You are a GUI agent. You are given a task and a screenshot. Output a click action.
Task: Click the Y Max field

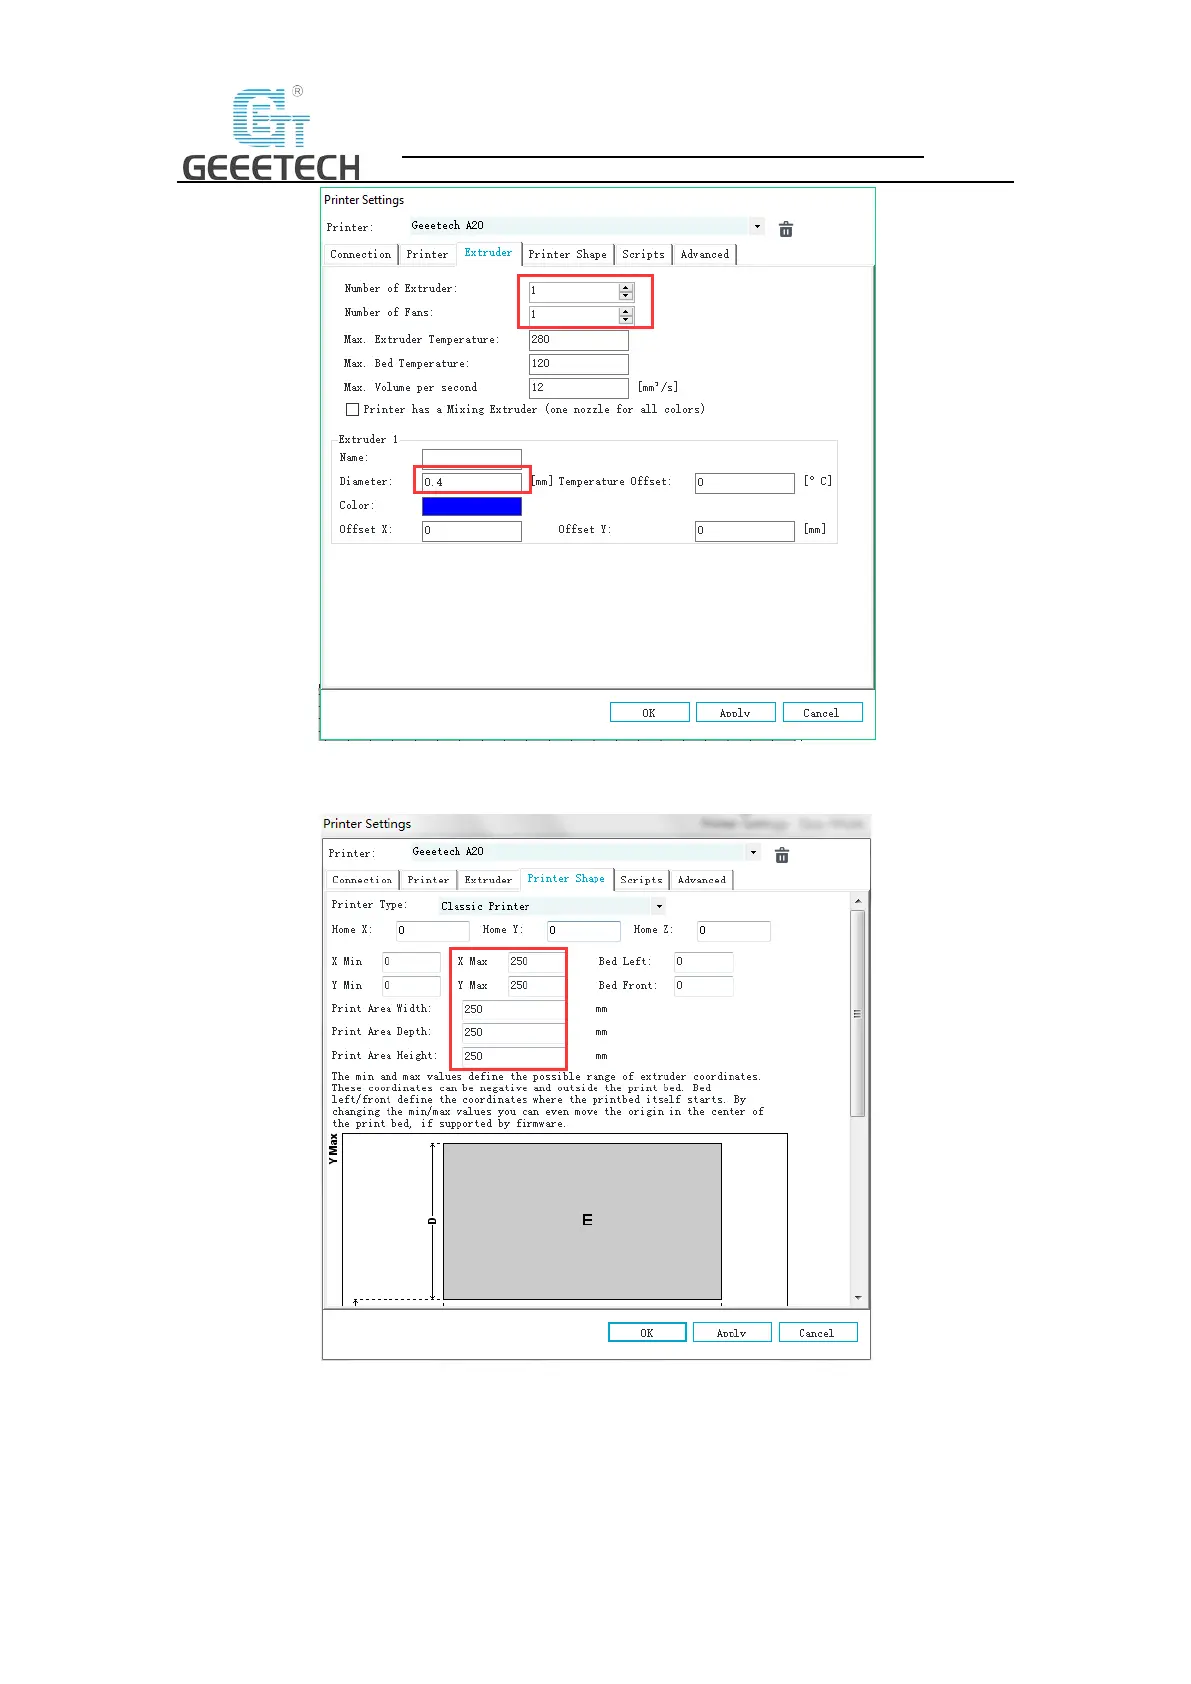click(x=536, y=986)
